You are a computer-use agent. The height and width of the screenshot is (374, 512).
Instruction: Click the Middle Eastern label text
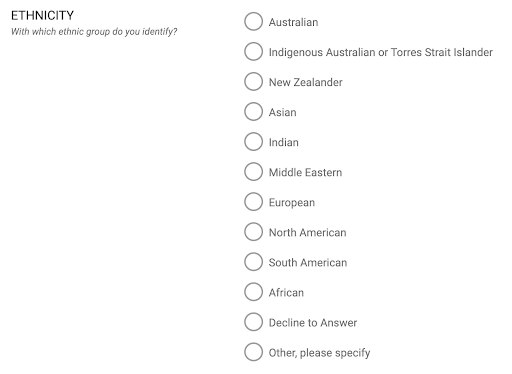(x=305, y=172)
